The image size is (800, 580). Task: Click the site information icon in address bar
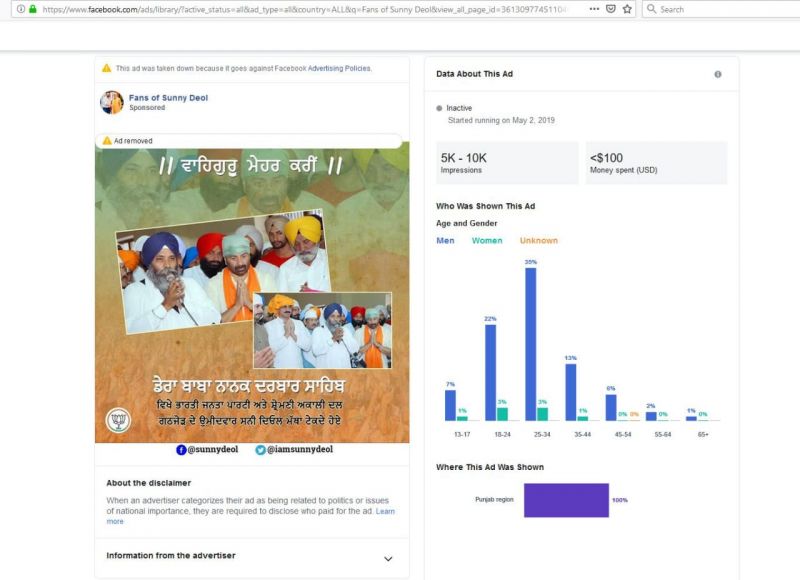(19, 9)
